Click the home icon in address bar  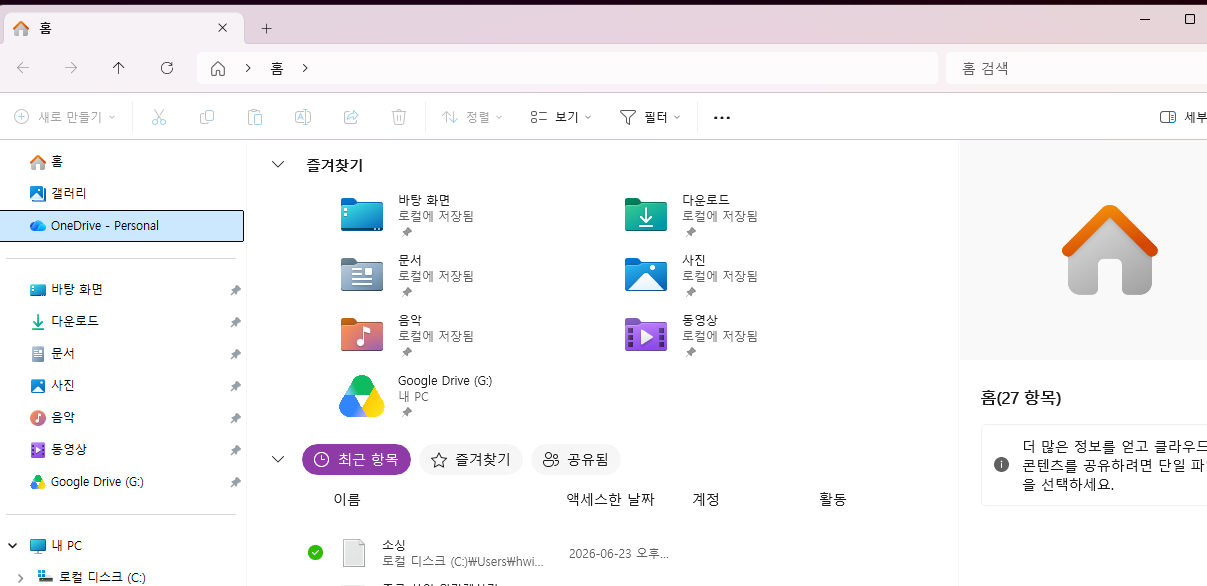(218, 68)
